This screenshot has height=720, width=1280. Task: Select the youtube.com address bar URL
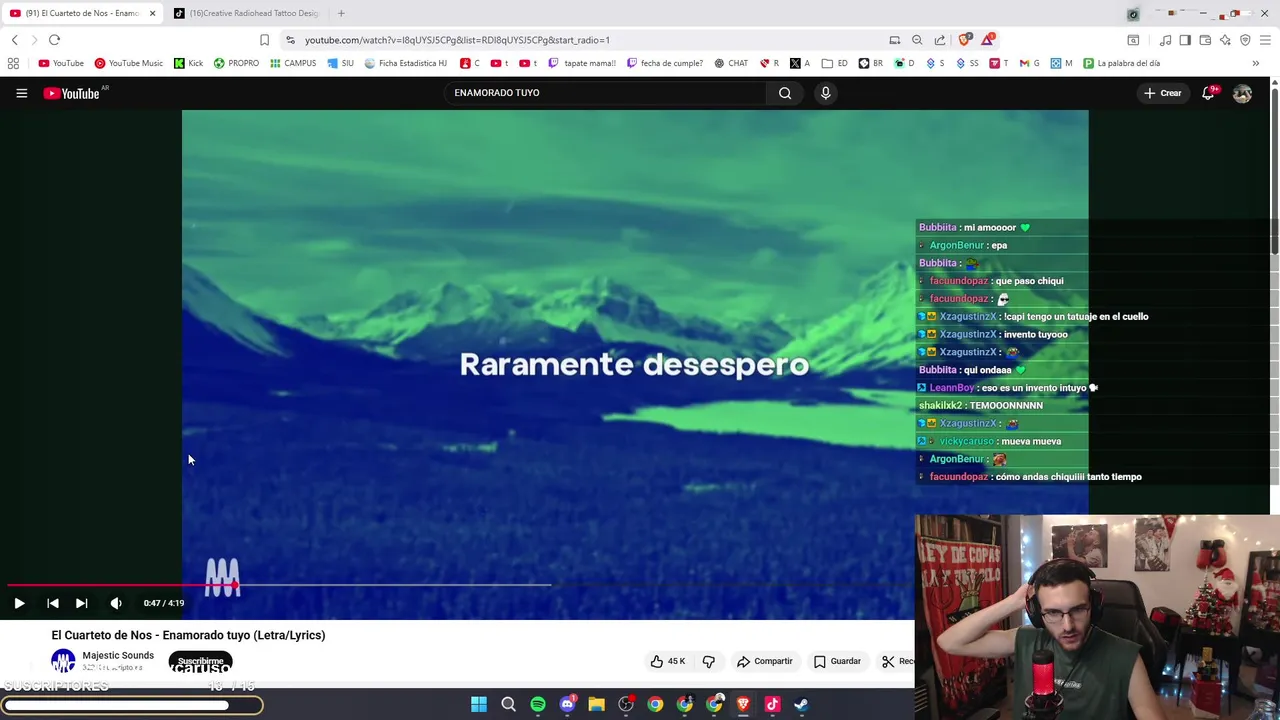pos(457,40)
